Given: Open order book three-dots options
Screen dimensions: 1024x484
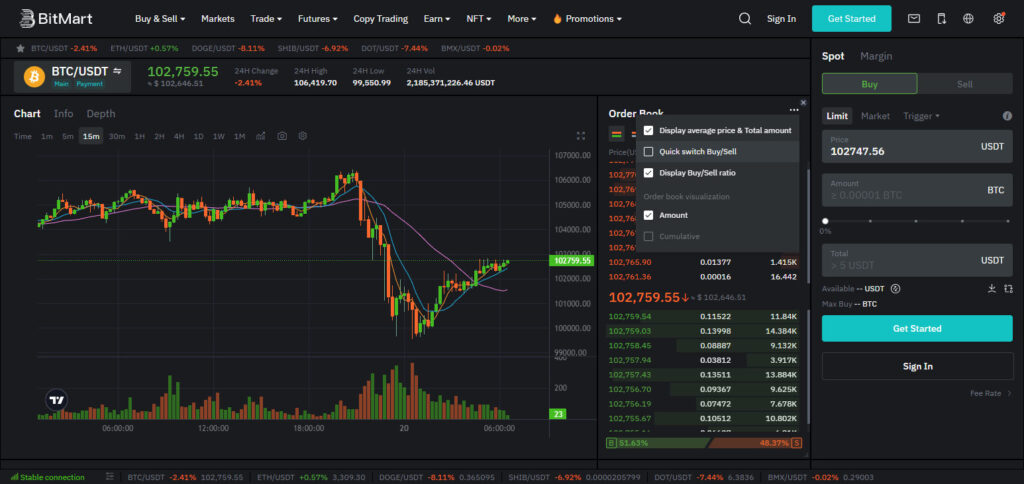Looking at the screenshot, I should (x=794, y=111).
